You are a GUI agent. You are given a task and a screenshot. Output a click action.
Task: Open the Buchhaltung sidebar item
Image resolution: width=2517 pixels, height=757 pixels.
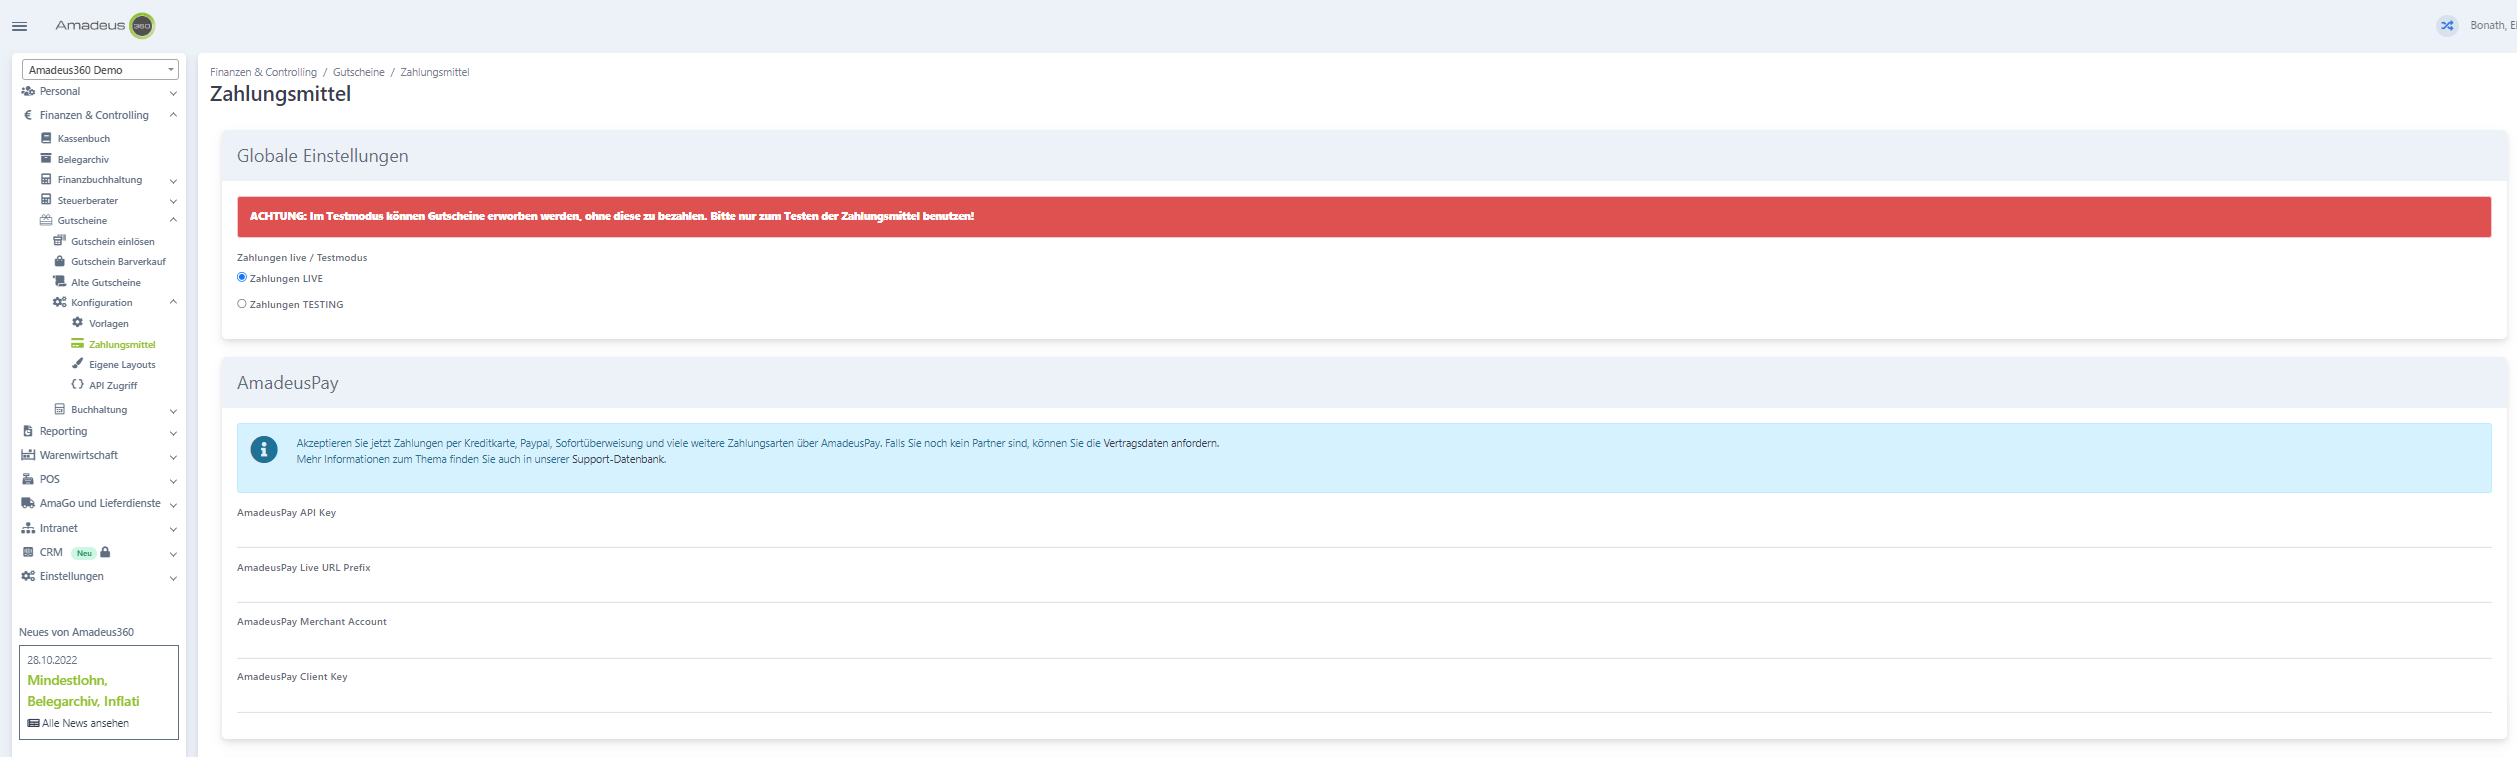[x=99, y=410]
